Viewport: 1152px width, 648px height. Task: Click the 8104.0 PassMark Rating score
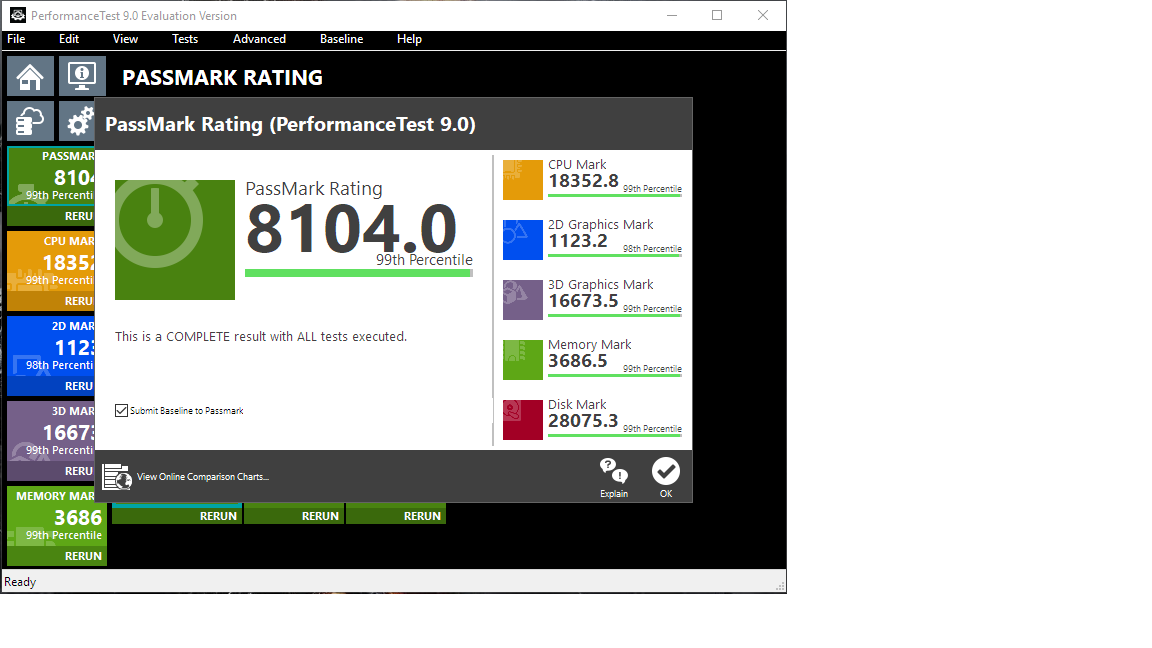(x=351, y=229)
